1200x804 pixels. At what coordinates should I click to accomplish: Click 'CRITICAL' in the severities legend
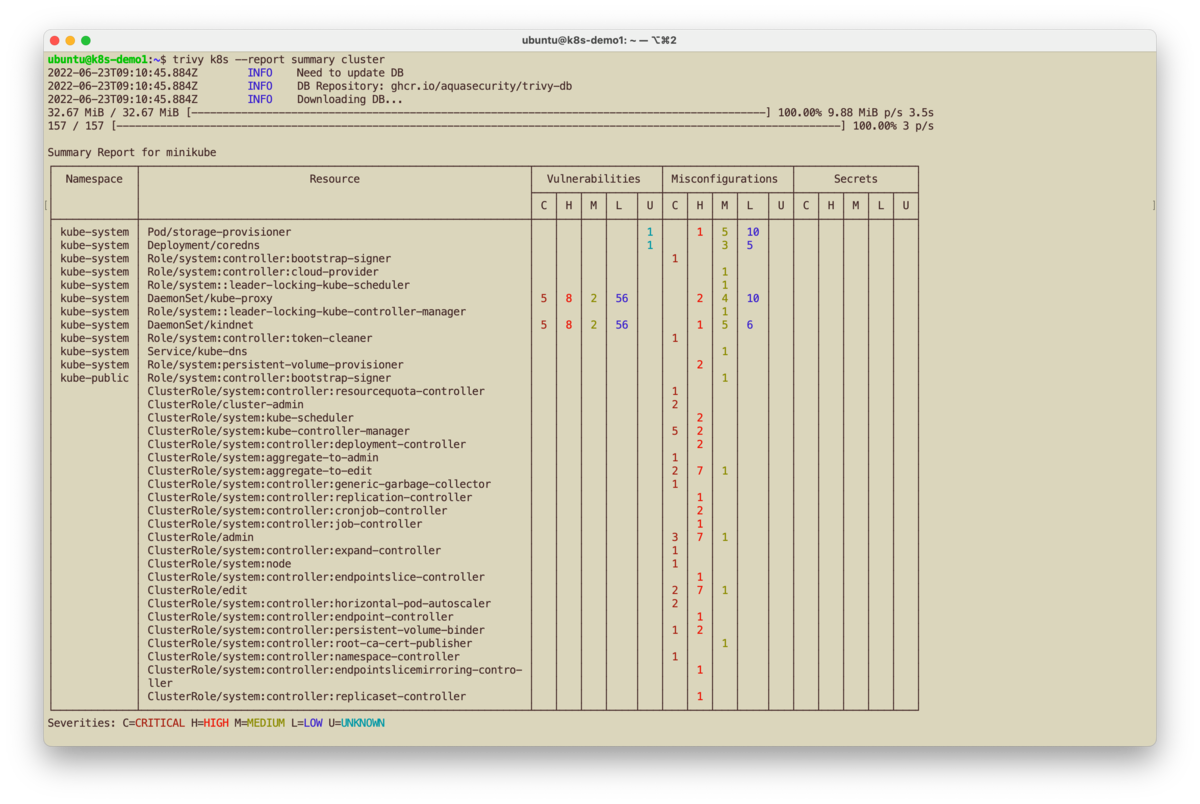(160, 722)
